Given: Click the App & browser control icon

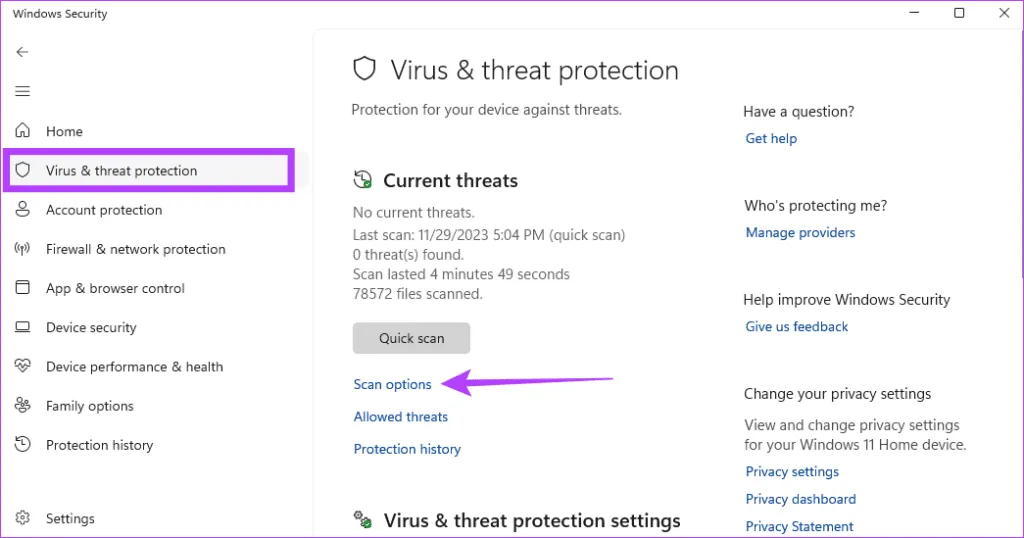Looking at the screenshot, I should pos(23,288).
